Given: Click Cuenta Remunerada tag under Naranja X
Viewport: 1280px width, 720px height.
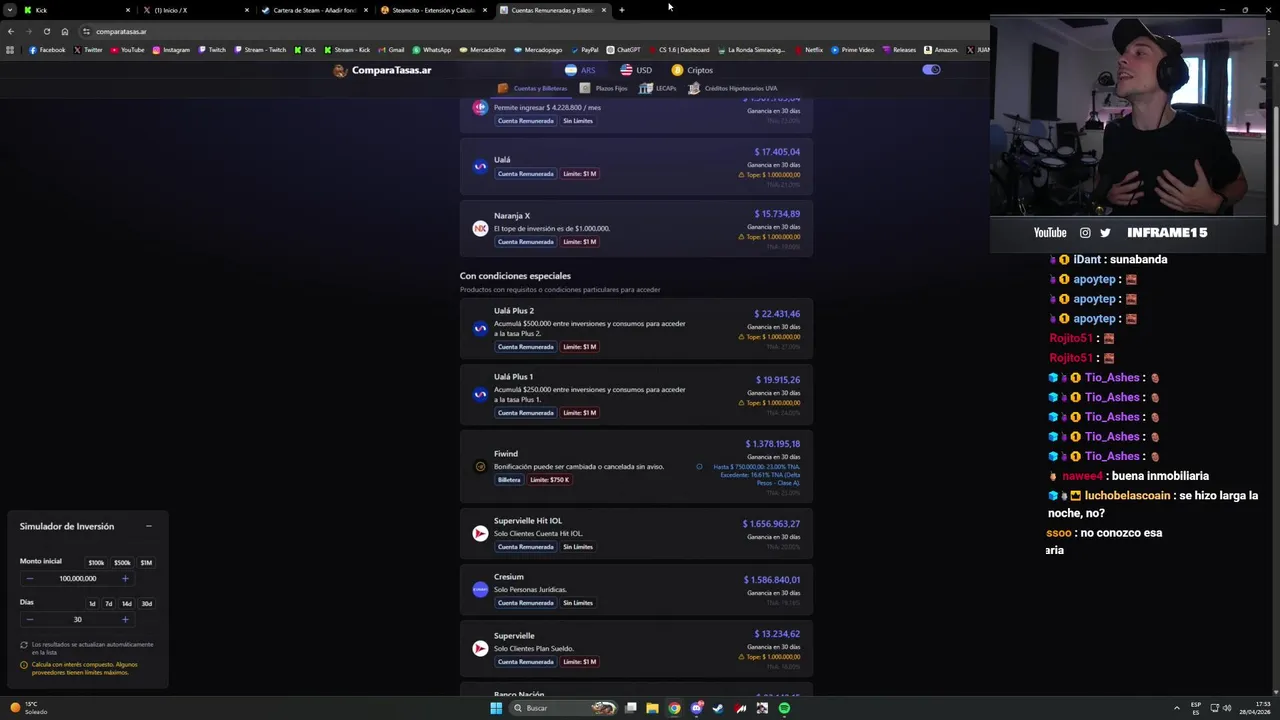Looking at the screenshot, I should [x=525, y=242].
